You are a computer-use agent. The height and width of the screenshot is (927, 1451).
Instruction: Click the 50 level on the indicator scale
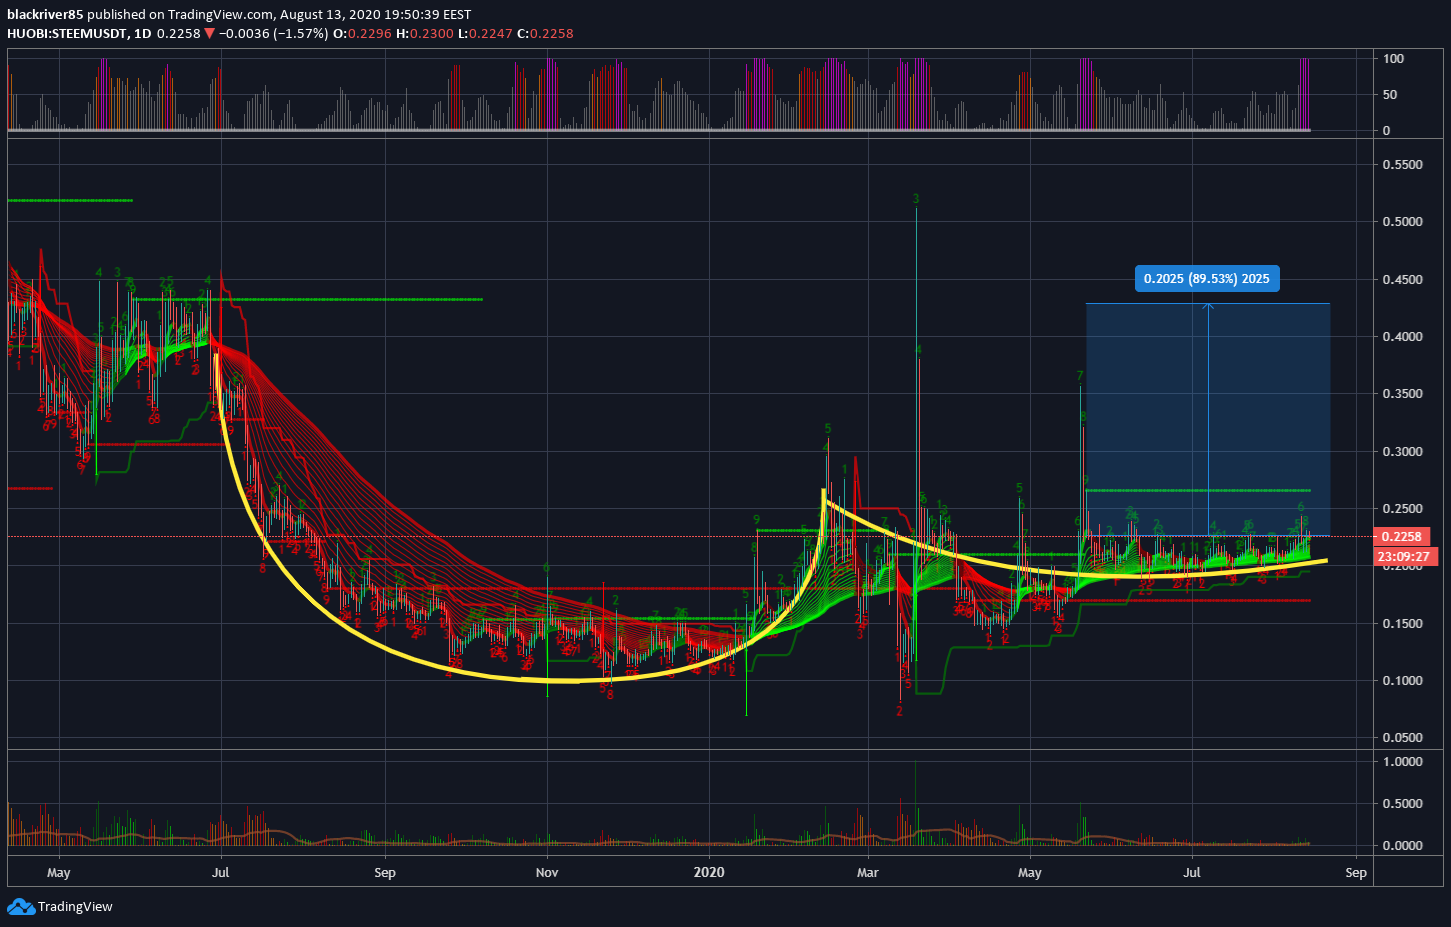[1390, 95]
